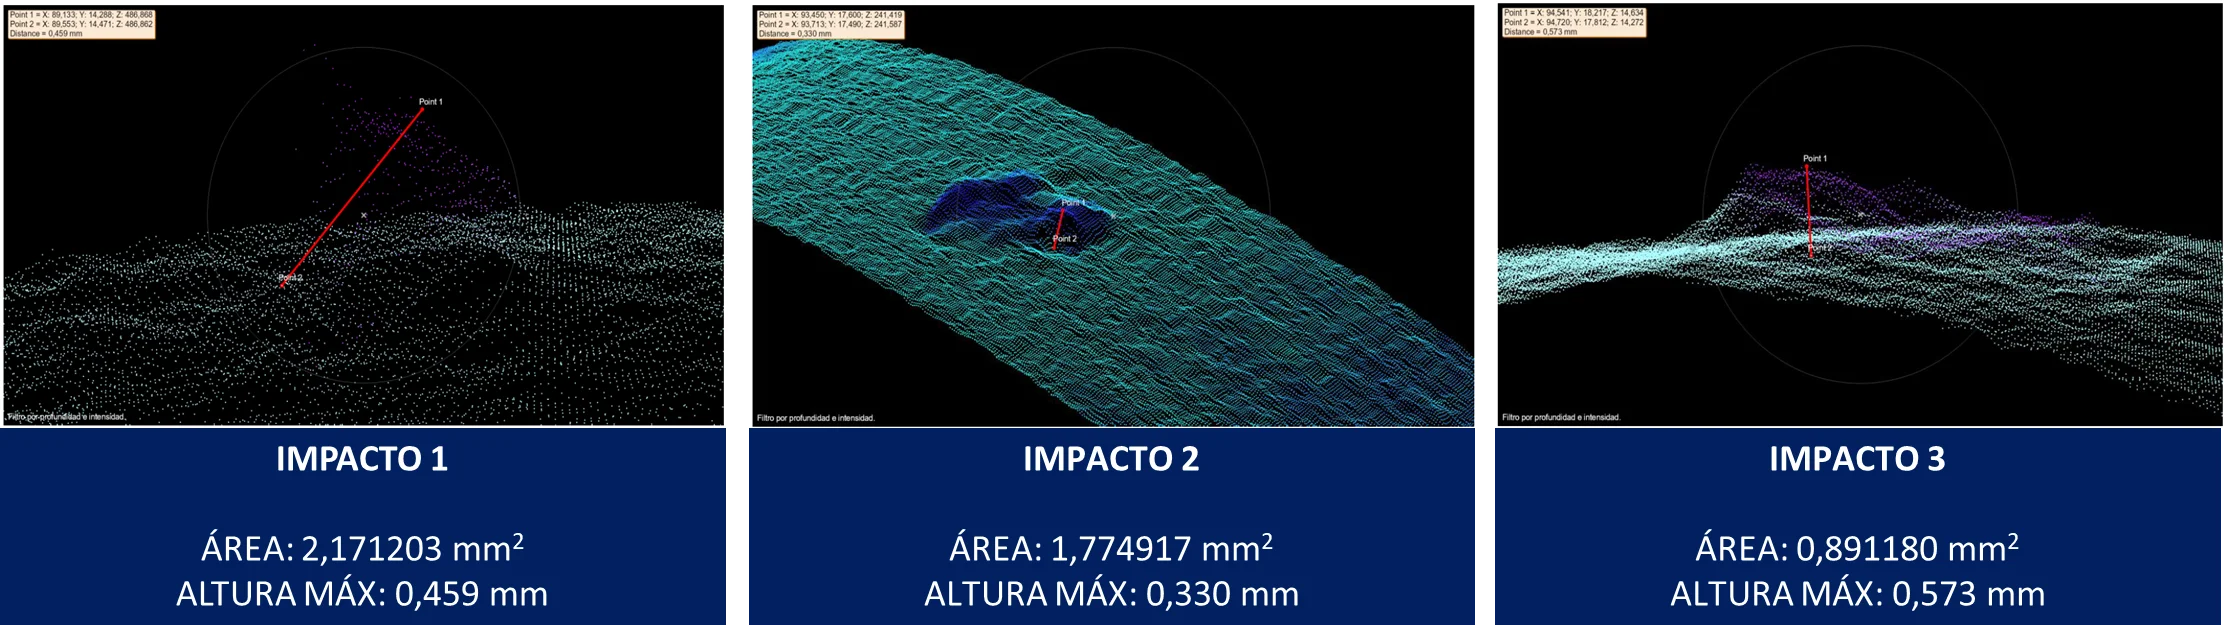This screenshot has width=2224, height=639.
Task: Select the IMPACTO 3 heading
Action: click(1857, 459)
